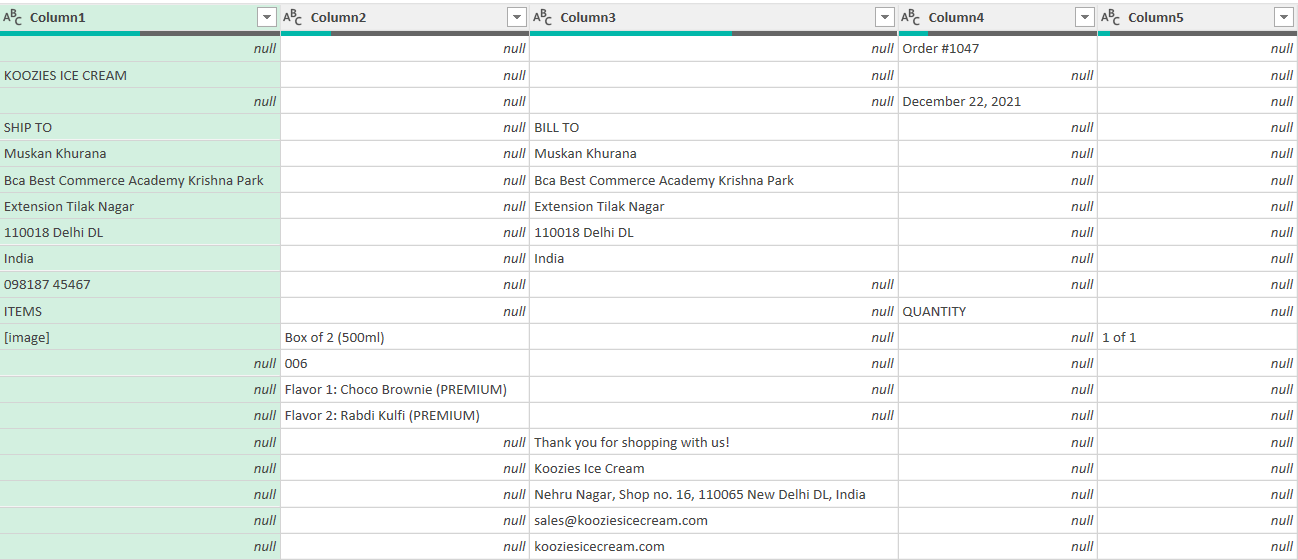Select the Column3 header
1298x560 pixels.
714,17
